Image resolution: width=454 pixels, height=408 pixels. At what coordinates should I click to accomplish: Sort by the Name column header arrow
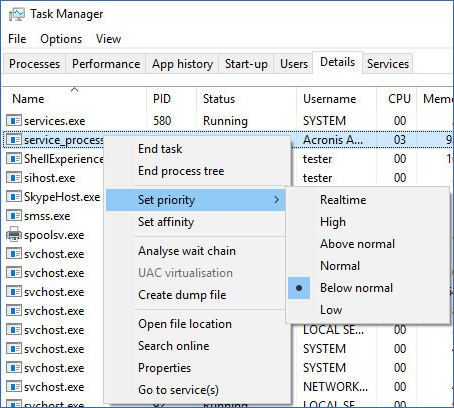(75, 89)
